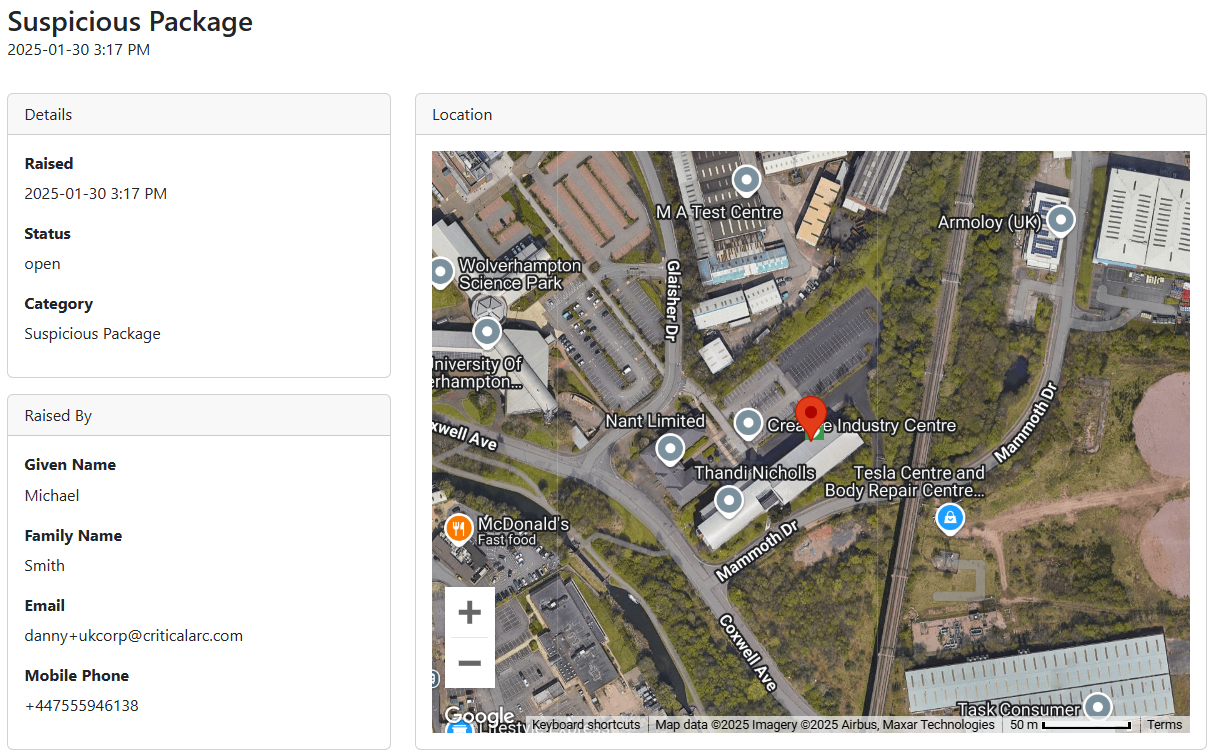Open the map Terms link
The height and width of the screenshot is (756, 1217).
1165,725
